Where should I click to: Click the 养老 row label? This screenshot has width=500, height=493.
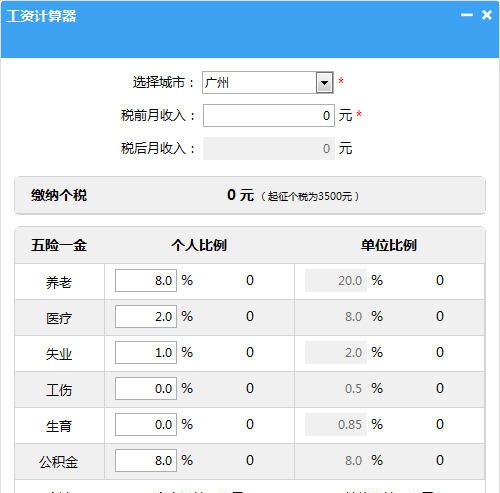(59, 282)
